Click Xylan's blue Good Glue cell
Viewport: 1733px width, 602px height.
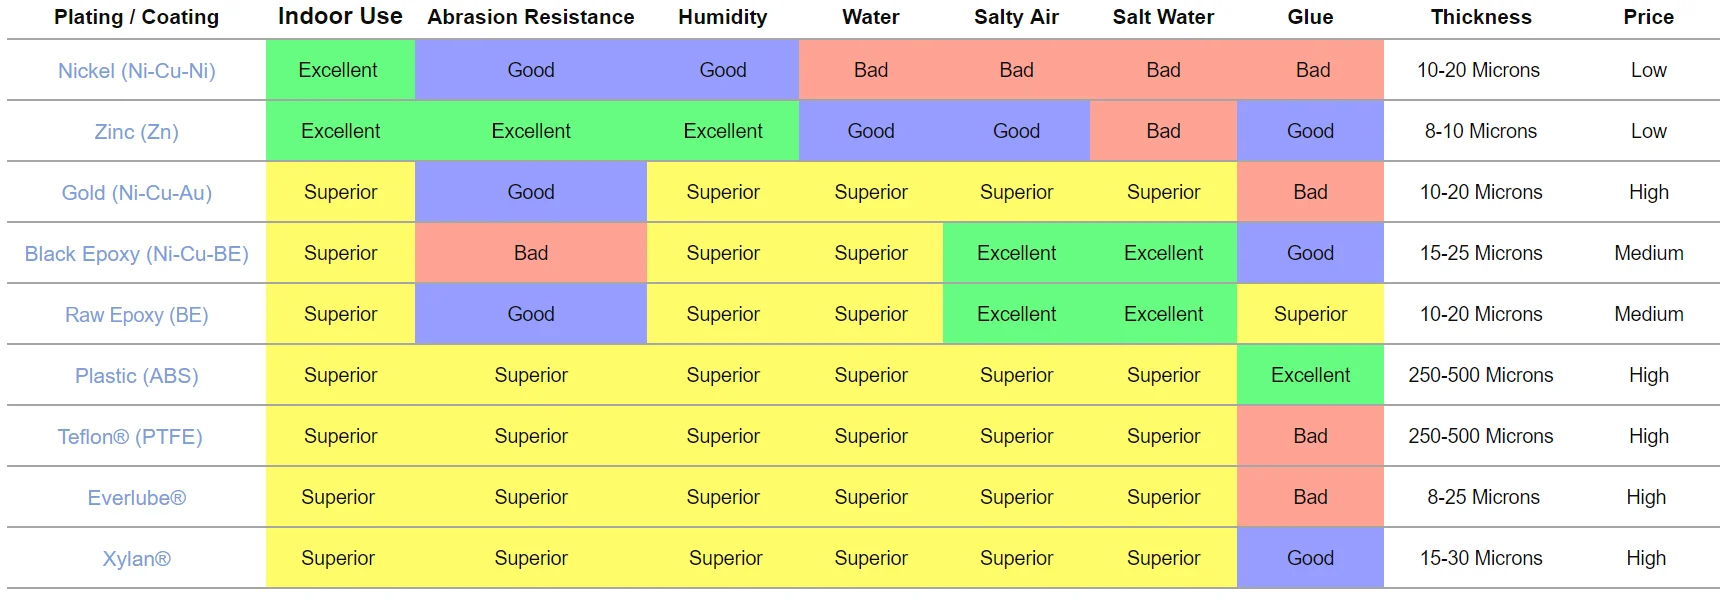click(x=1310, y=558)
